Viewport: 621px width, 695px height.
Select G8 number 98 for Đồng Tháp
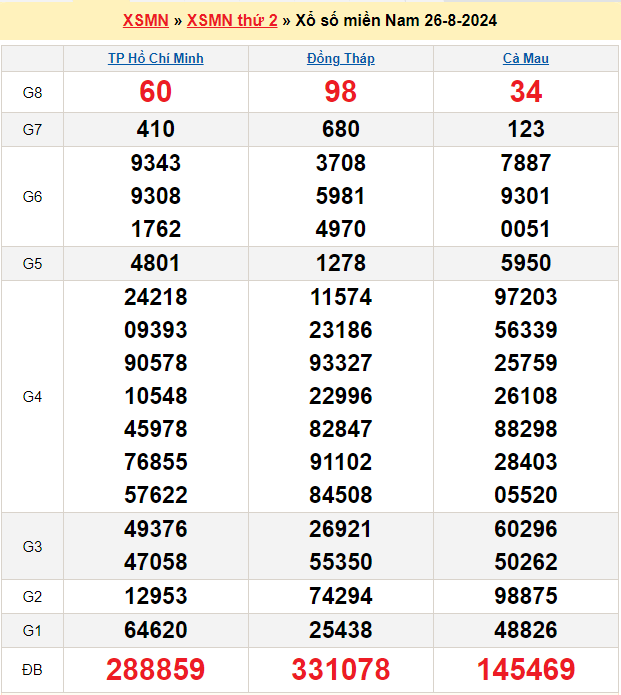(x=341, y=92)
